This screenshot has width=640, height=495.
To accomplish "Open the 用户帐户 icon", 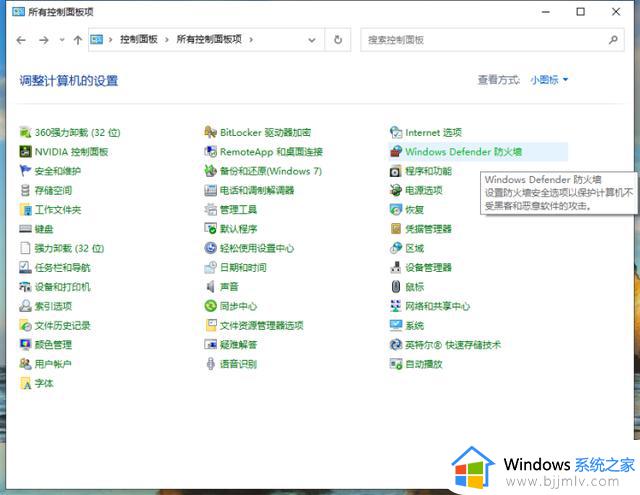I will (x=25, y=364).
